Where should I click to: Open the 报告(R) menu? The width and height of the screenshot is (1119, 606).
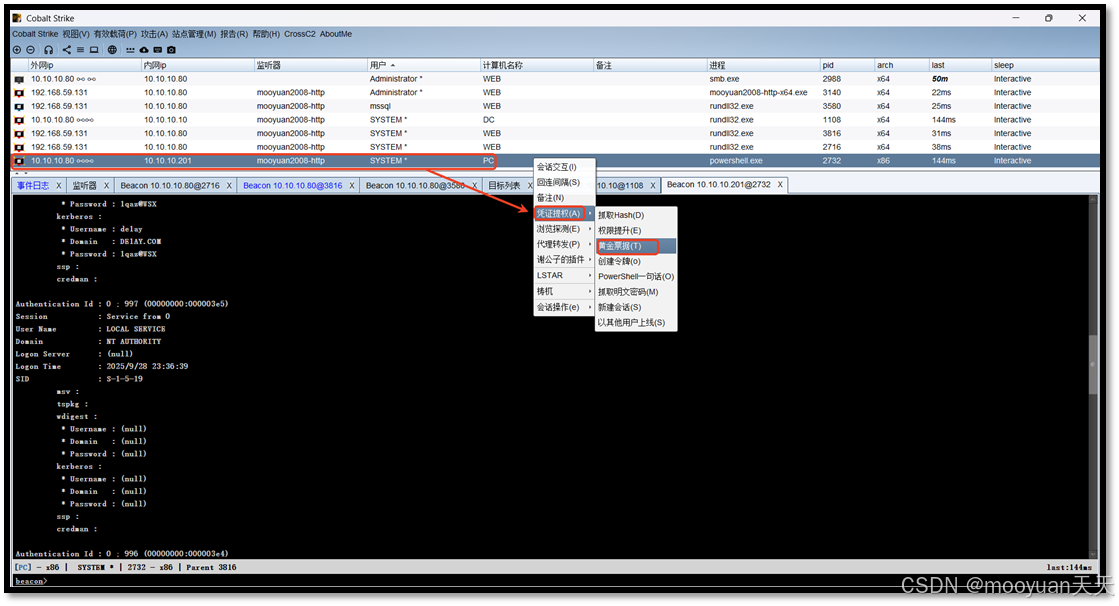234,34
